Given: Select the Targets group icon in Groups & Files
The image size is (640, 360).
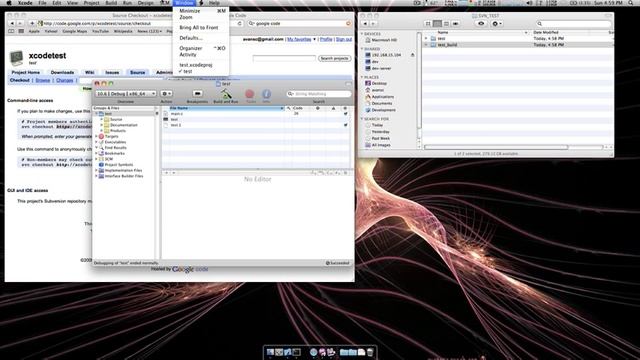Looking at the screenshot, I should pyautogui.click(x=102, y=136).
